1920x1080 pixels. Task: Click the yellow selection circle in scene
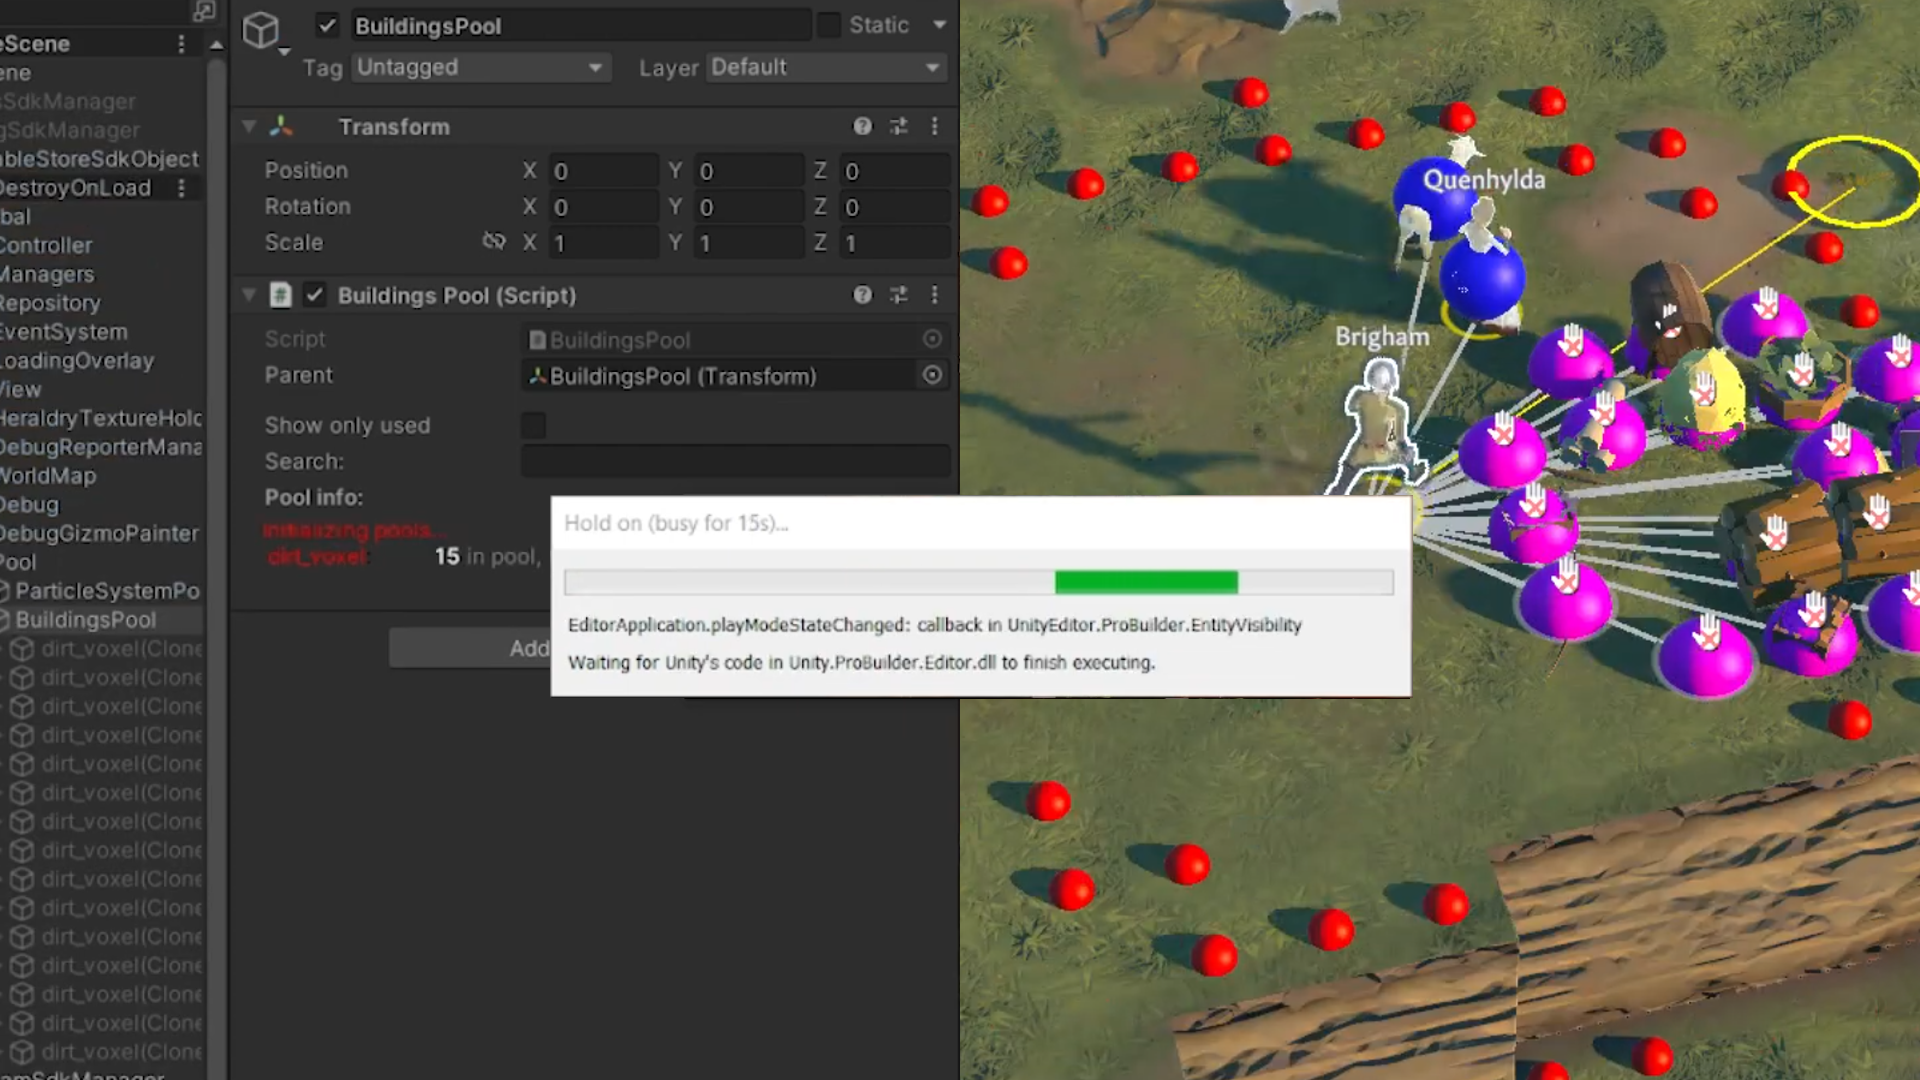tap(1852, 182)
